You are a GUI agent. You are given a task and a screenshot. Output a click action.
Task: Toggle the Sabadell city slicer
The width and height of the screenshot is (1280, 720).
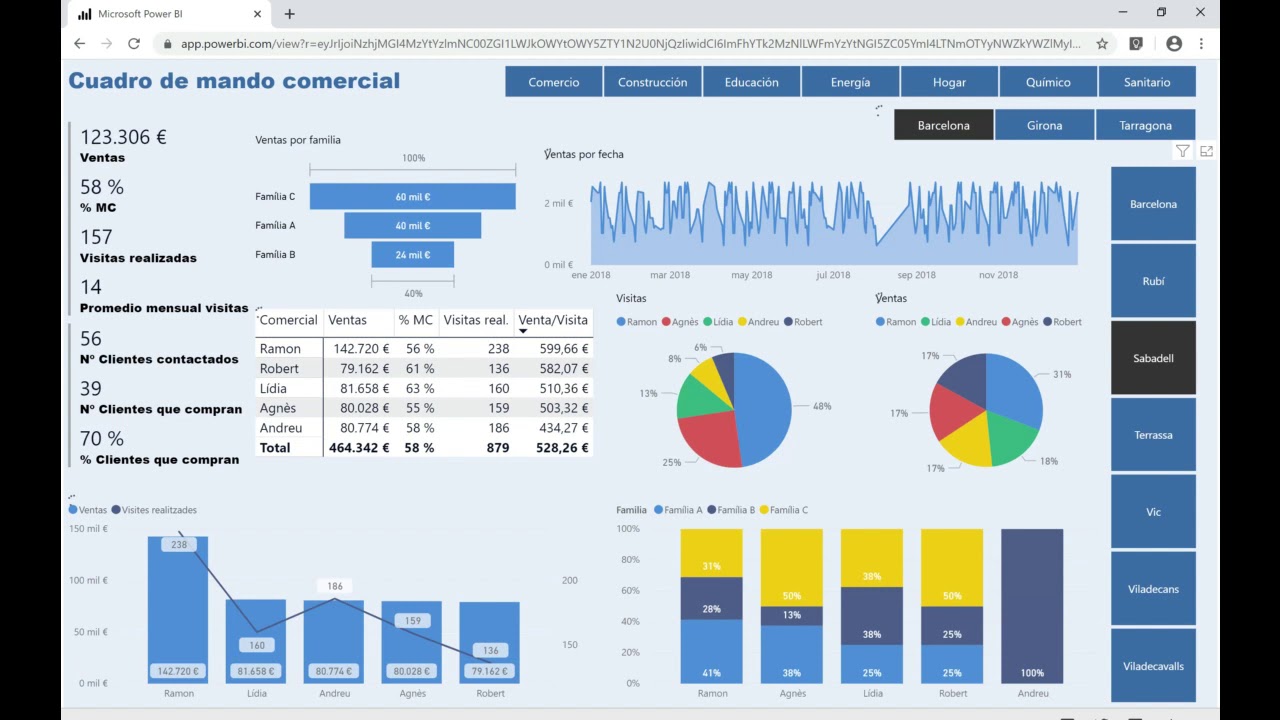click(1153, 358)
